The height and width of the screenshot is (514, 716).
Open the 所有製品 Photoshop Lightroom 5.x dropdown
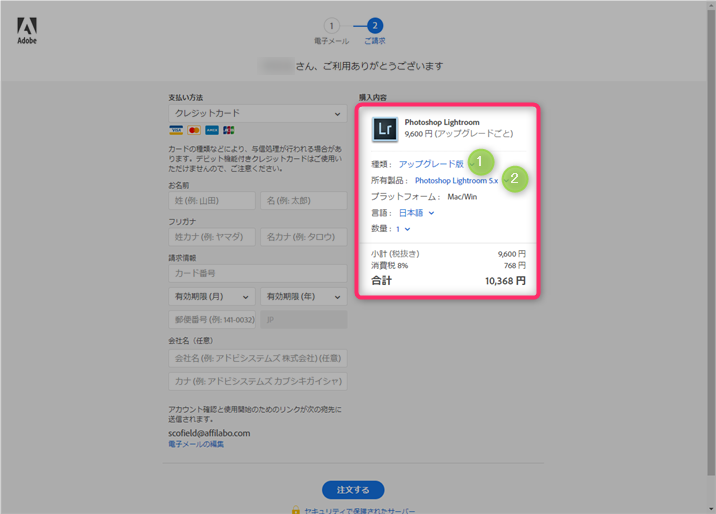click(460, 181)
